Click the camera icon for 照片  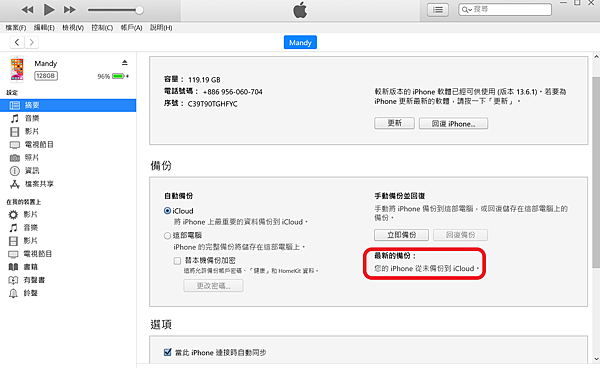[15, 158]
